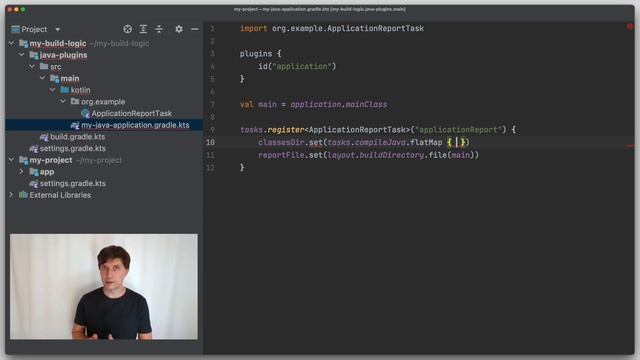Collapse the my-project root node
The width and height of the screenshot is (640, 360).
(11, 160)
